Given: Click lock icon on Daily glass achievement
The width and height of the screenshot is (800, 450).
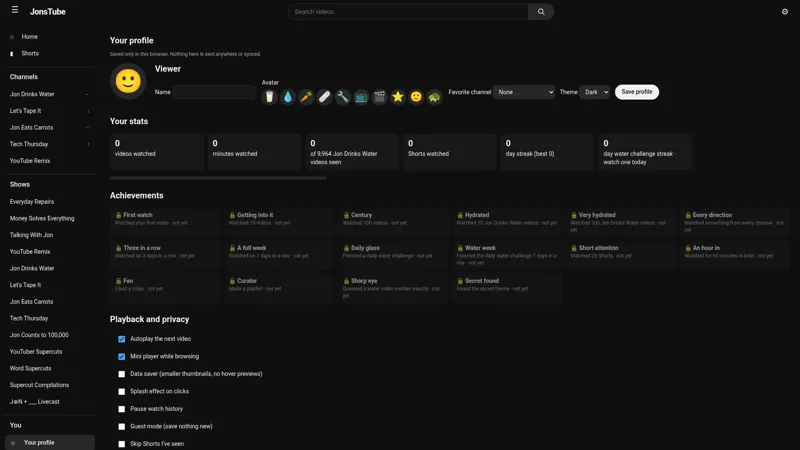Looking at the screenshot, I should 346,248.
